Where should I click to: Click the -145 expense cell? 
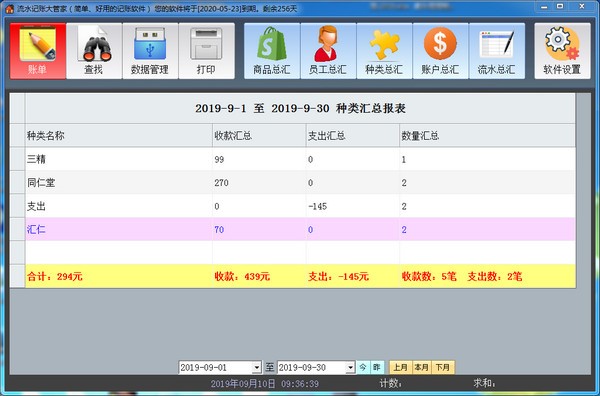(x=353, y=206)
